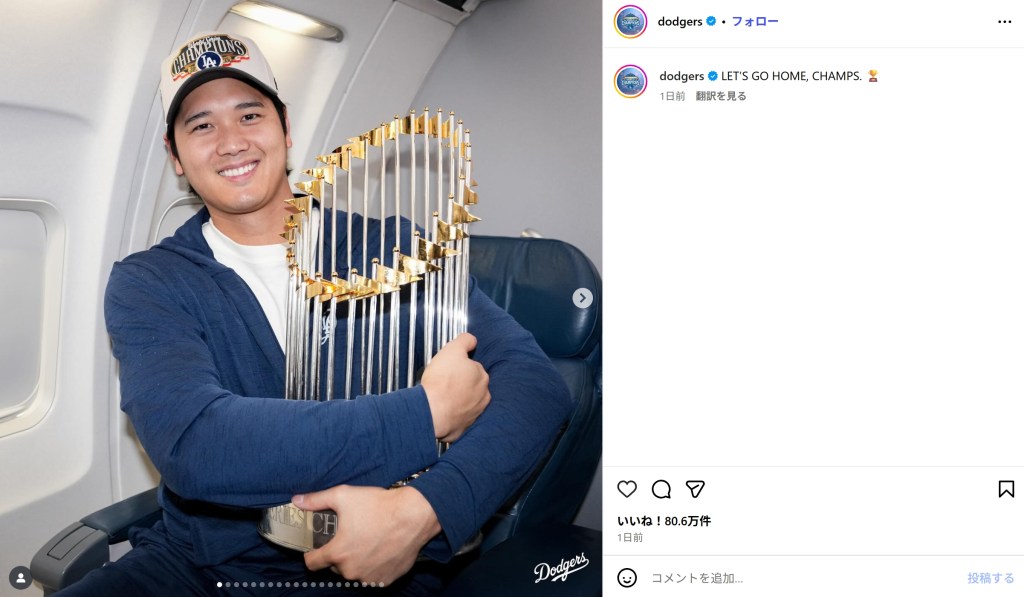This screenshot has width=1024, height=597.
Task: Open more options three-dot menu
Action: pos(1004,22)
